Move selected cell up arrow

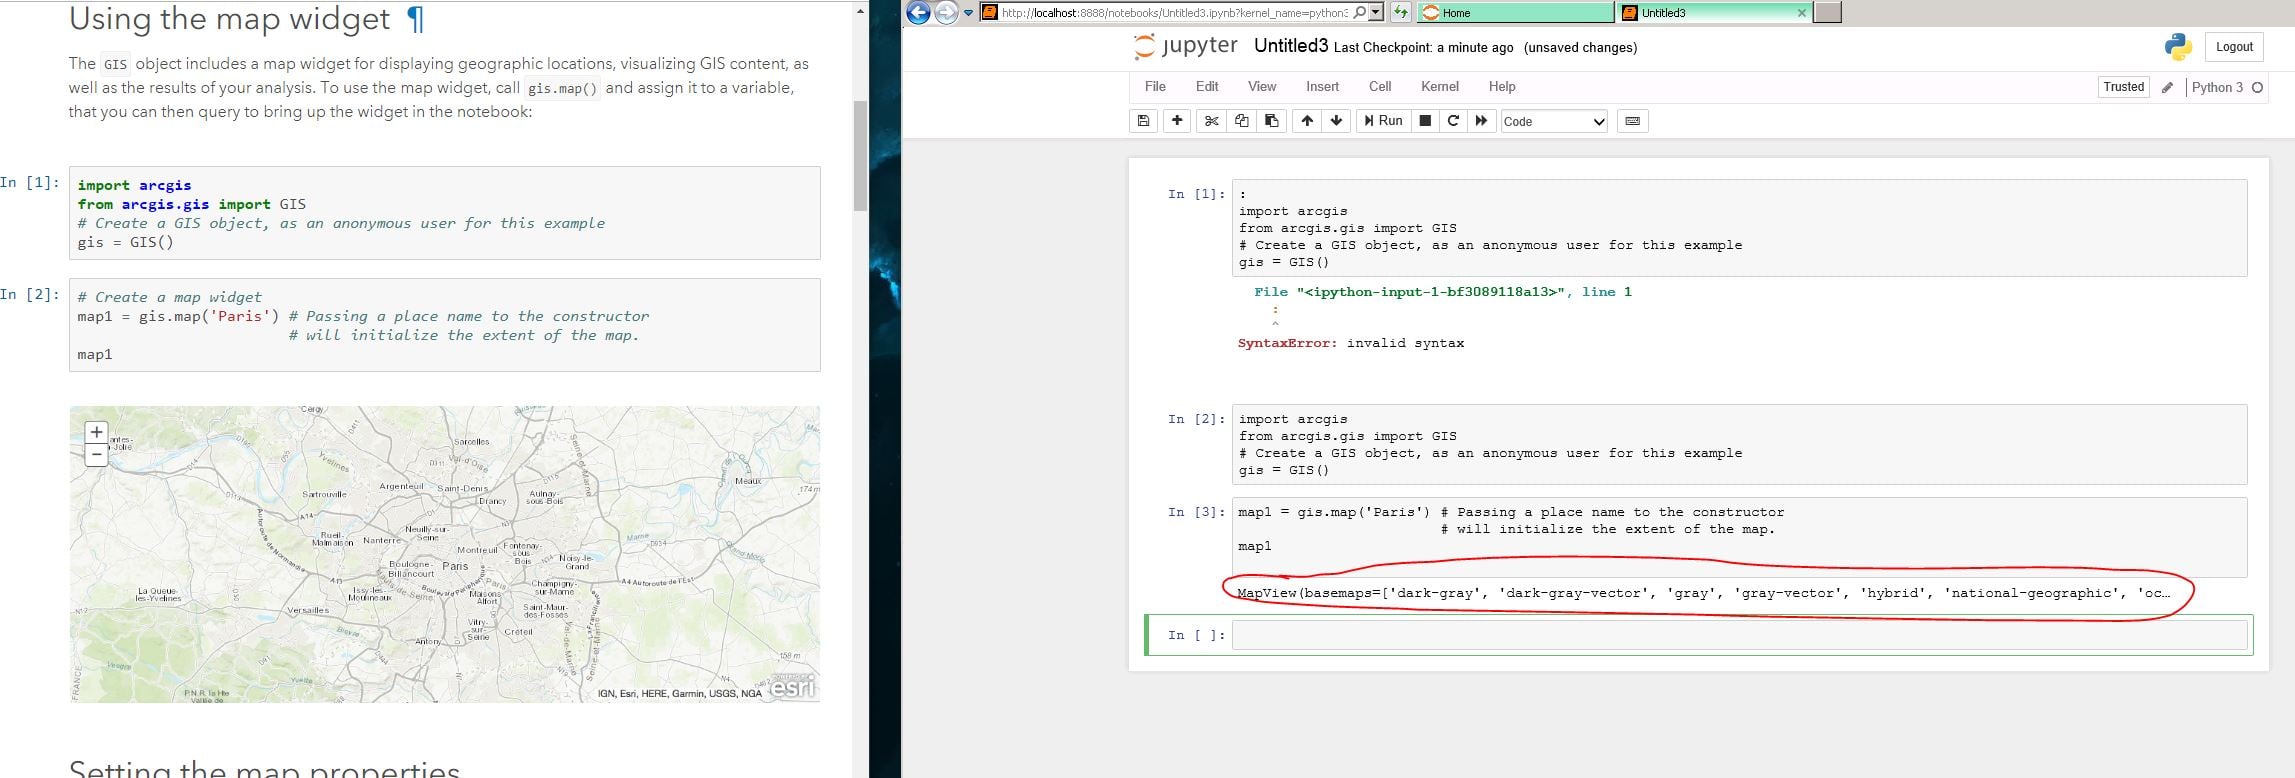(x=1307, y=121)
